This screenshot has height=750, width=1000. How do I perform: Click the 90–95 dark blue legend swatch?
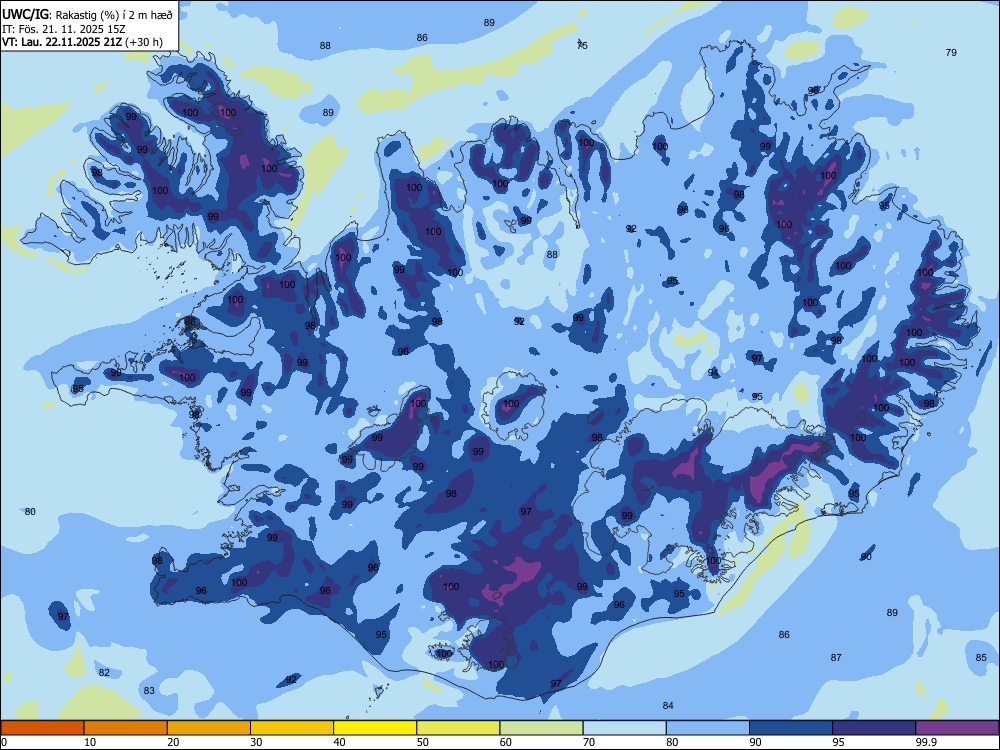coord(791,728)
